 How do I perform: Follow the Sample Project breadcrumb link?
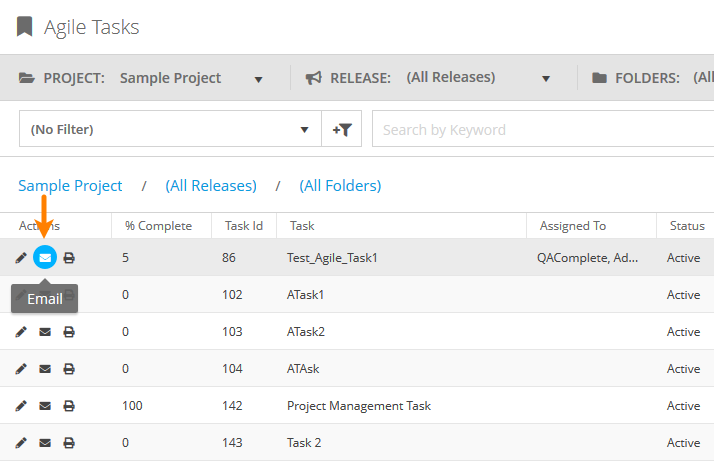tap(70, 186)
